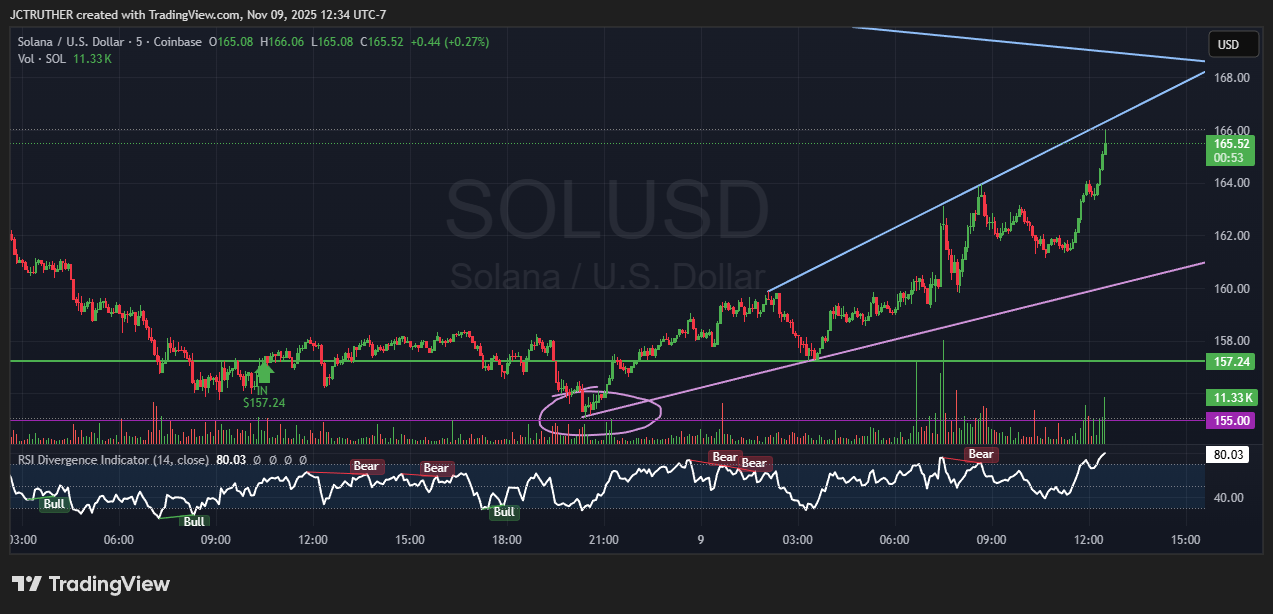Click the H166.06 high value in header
Viewport: 1273px width, 614px height.
(x=283, y=42)
